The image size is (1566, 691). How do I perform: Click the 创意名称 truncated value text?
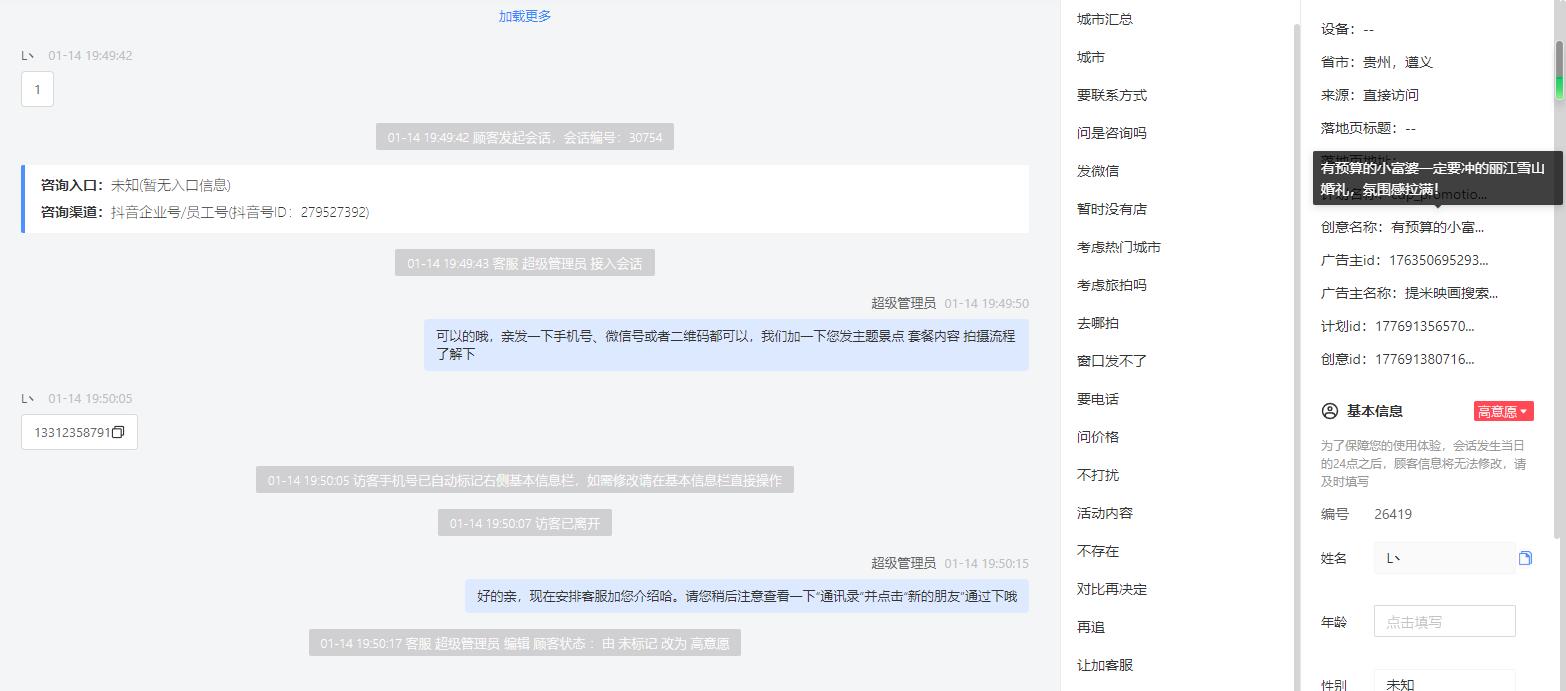click(1438, 227)
